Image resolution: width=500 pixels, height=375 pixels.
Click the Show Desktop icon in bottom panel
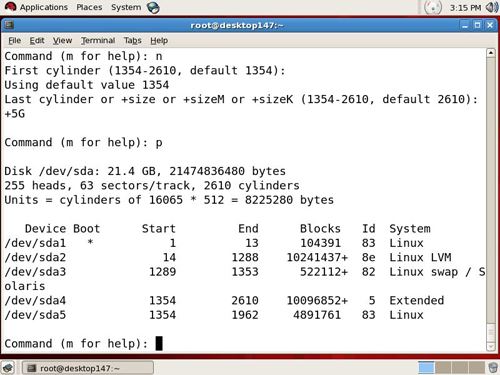click(x=8, y=368)
